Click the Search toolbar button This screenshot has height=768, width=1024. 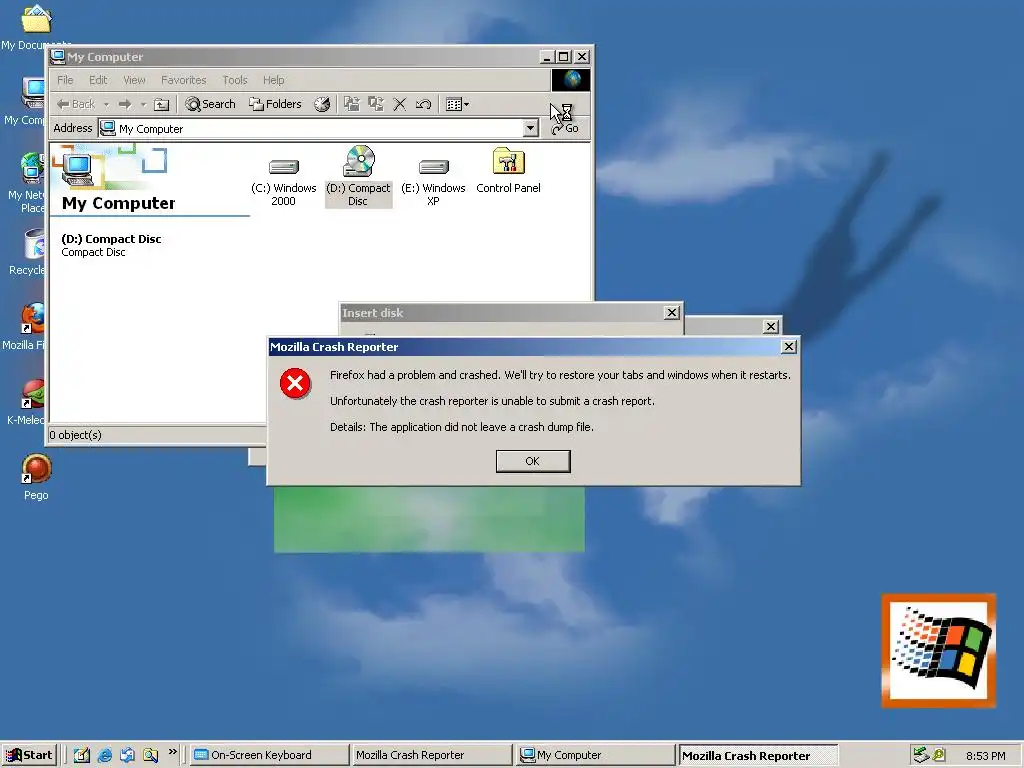[210, 104]
